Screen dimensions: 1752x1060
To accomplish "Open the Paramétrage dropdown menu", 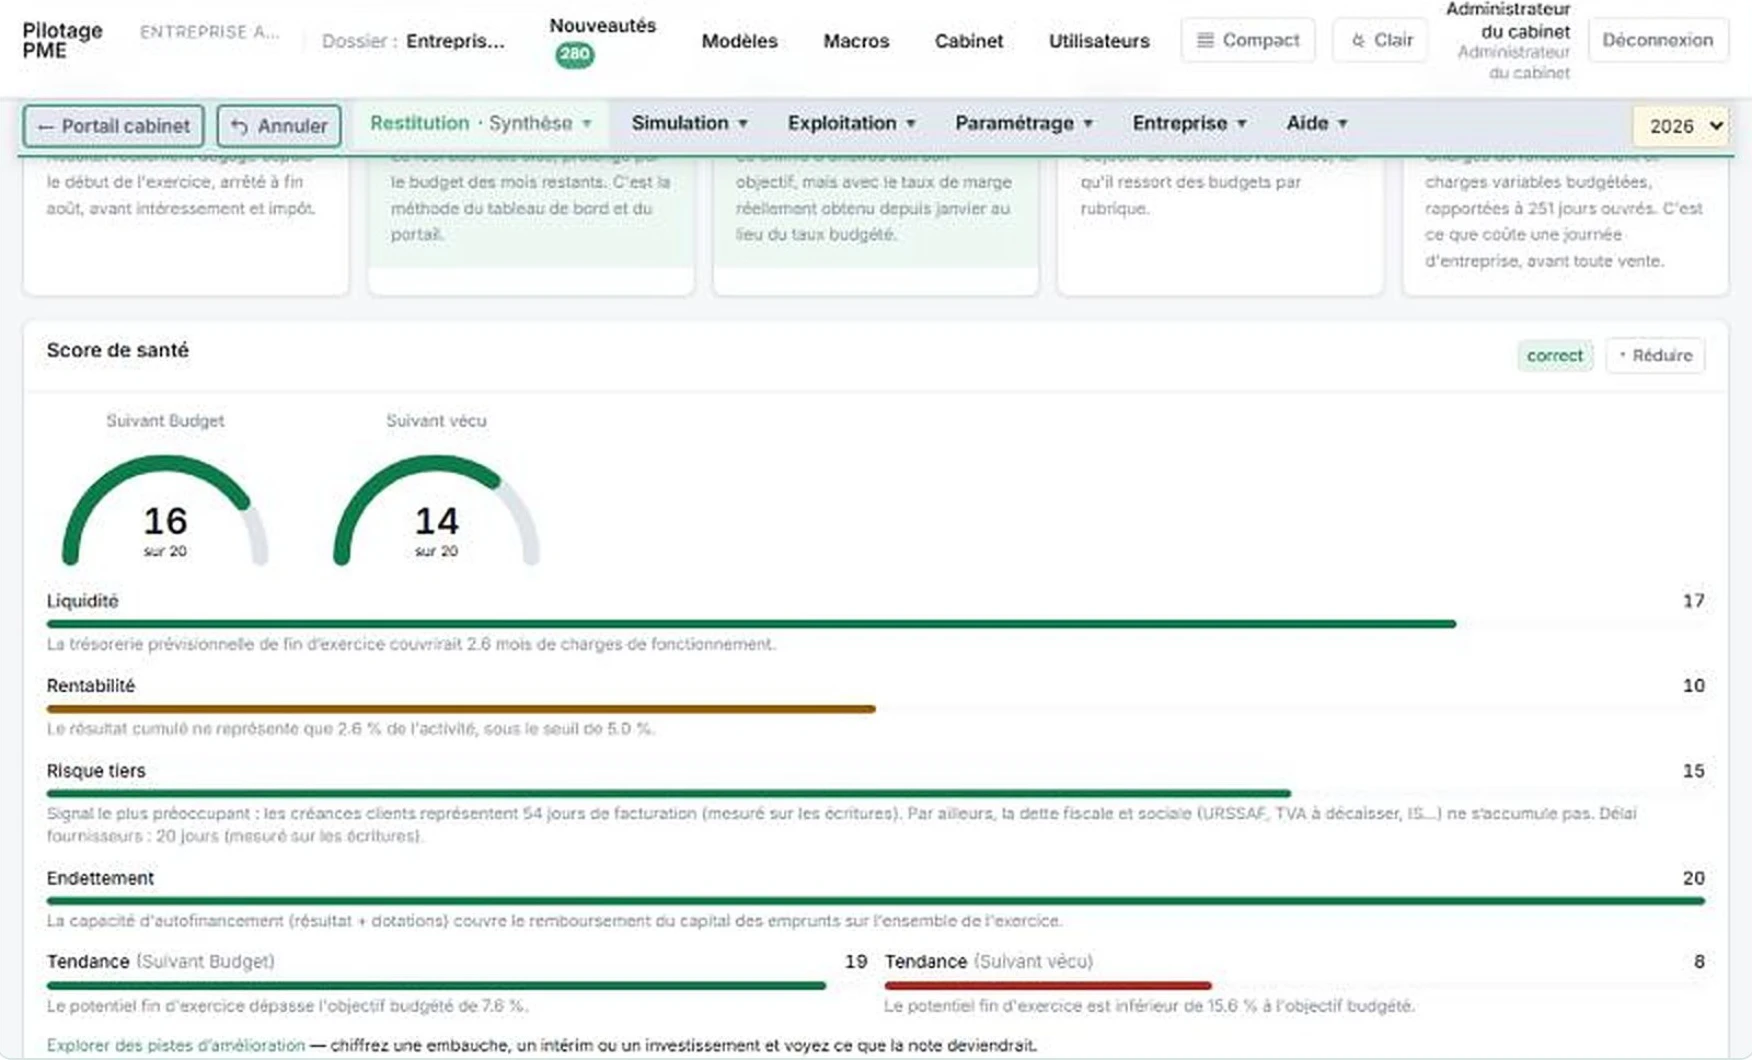I will pos(1023,123).
